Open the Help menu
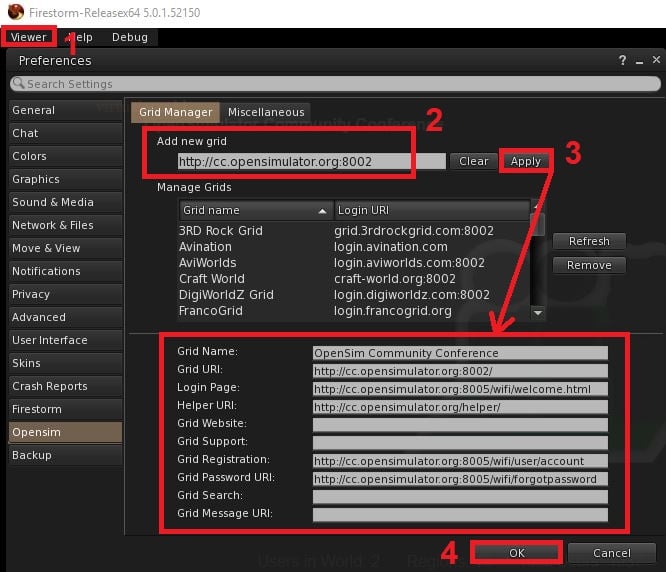Screen dimensions: 666x572 [81, 37]
